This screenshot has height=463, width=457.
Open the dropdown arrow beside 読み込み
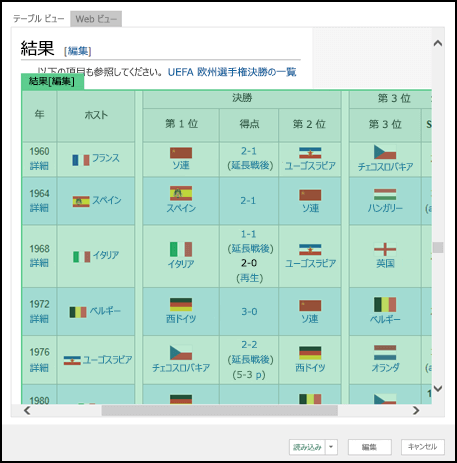tap(331, 447)
